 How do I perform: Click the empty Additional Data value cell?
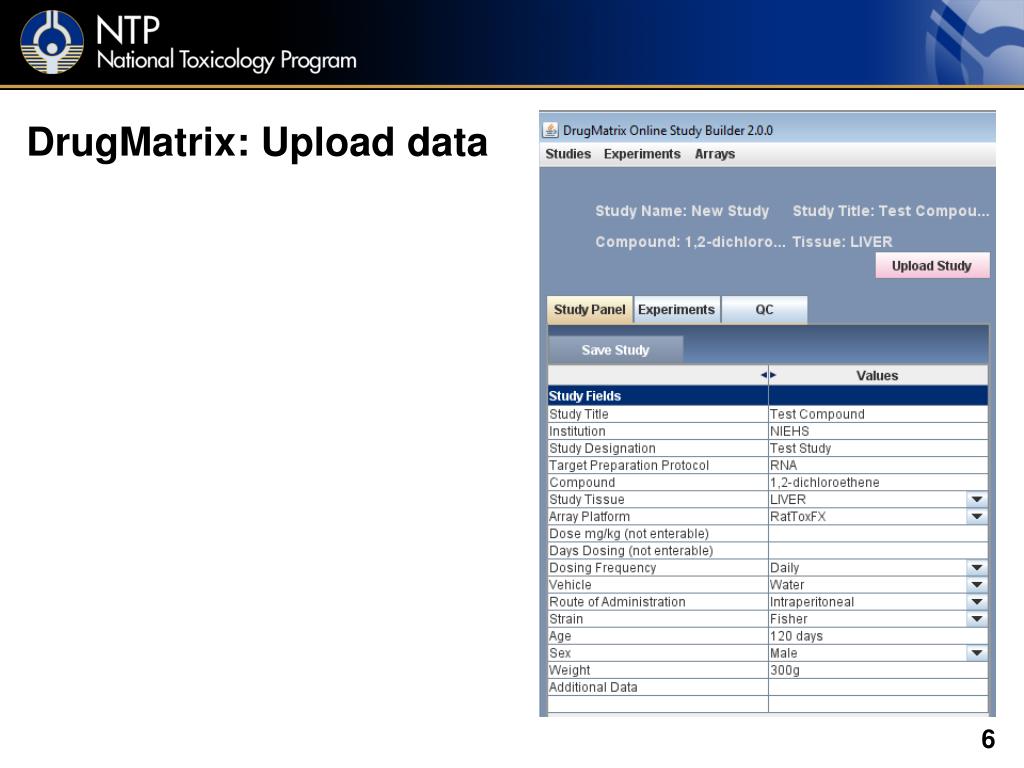878,686
